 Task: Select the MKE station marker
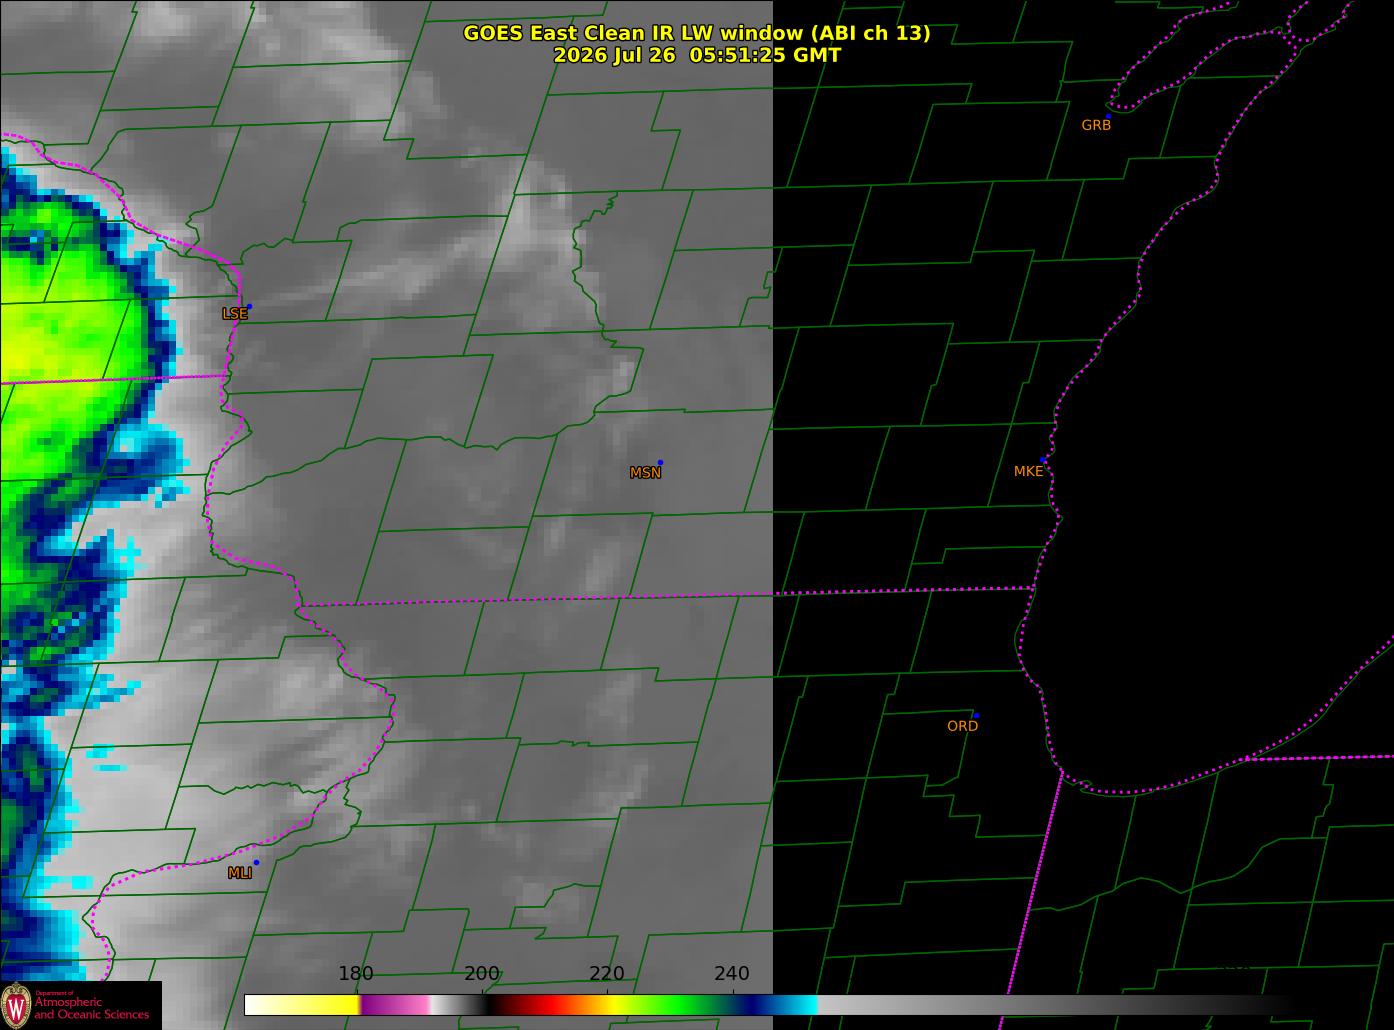[x=1043, y=460]
